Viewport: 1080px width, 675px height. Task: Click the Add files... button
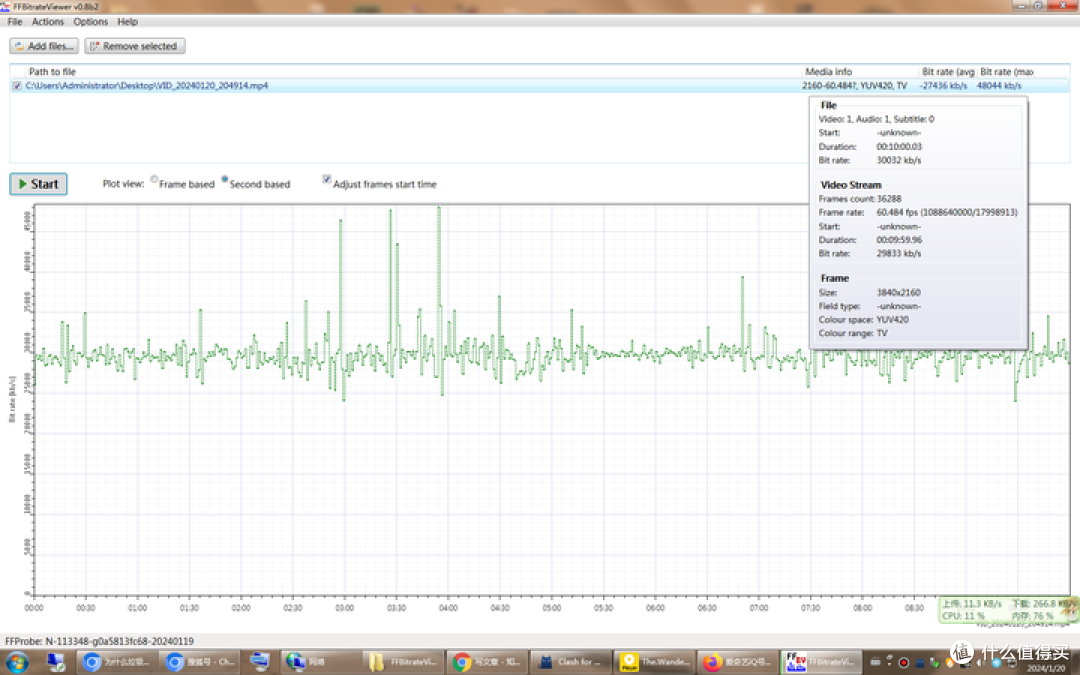[x=44, y=46]
